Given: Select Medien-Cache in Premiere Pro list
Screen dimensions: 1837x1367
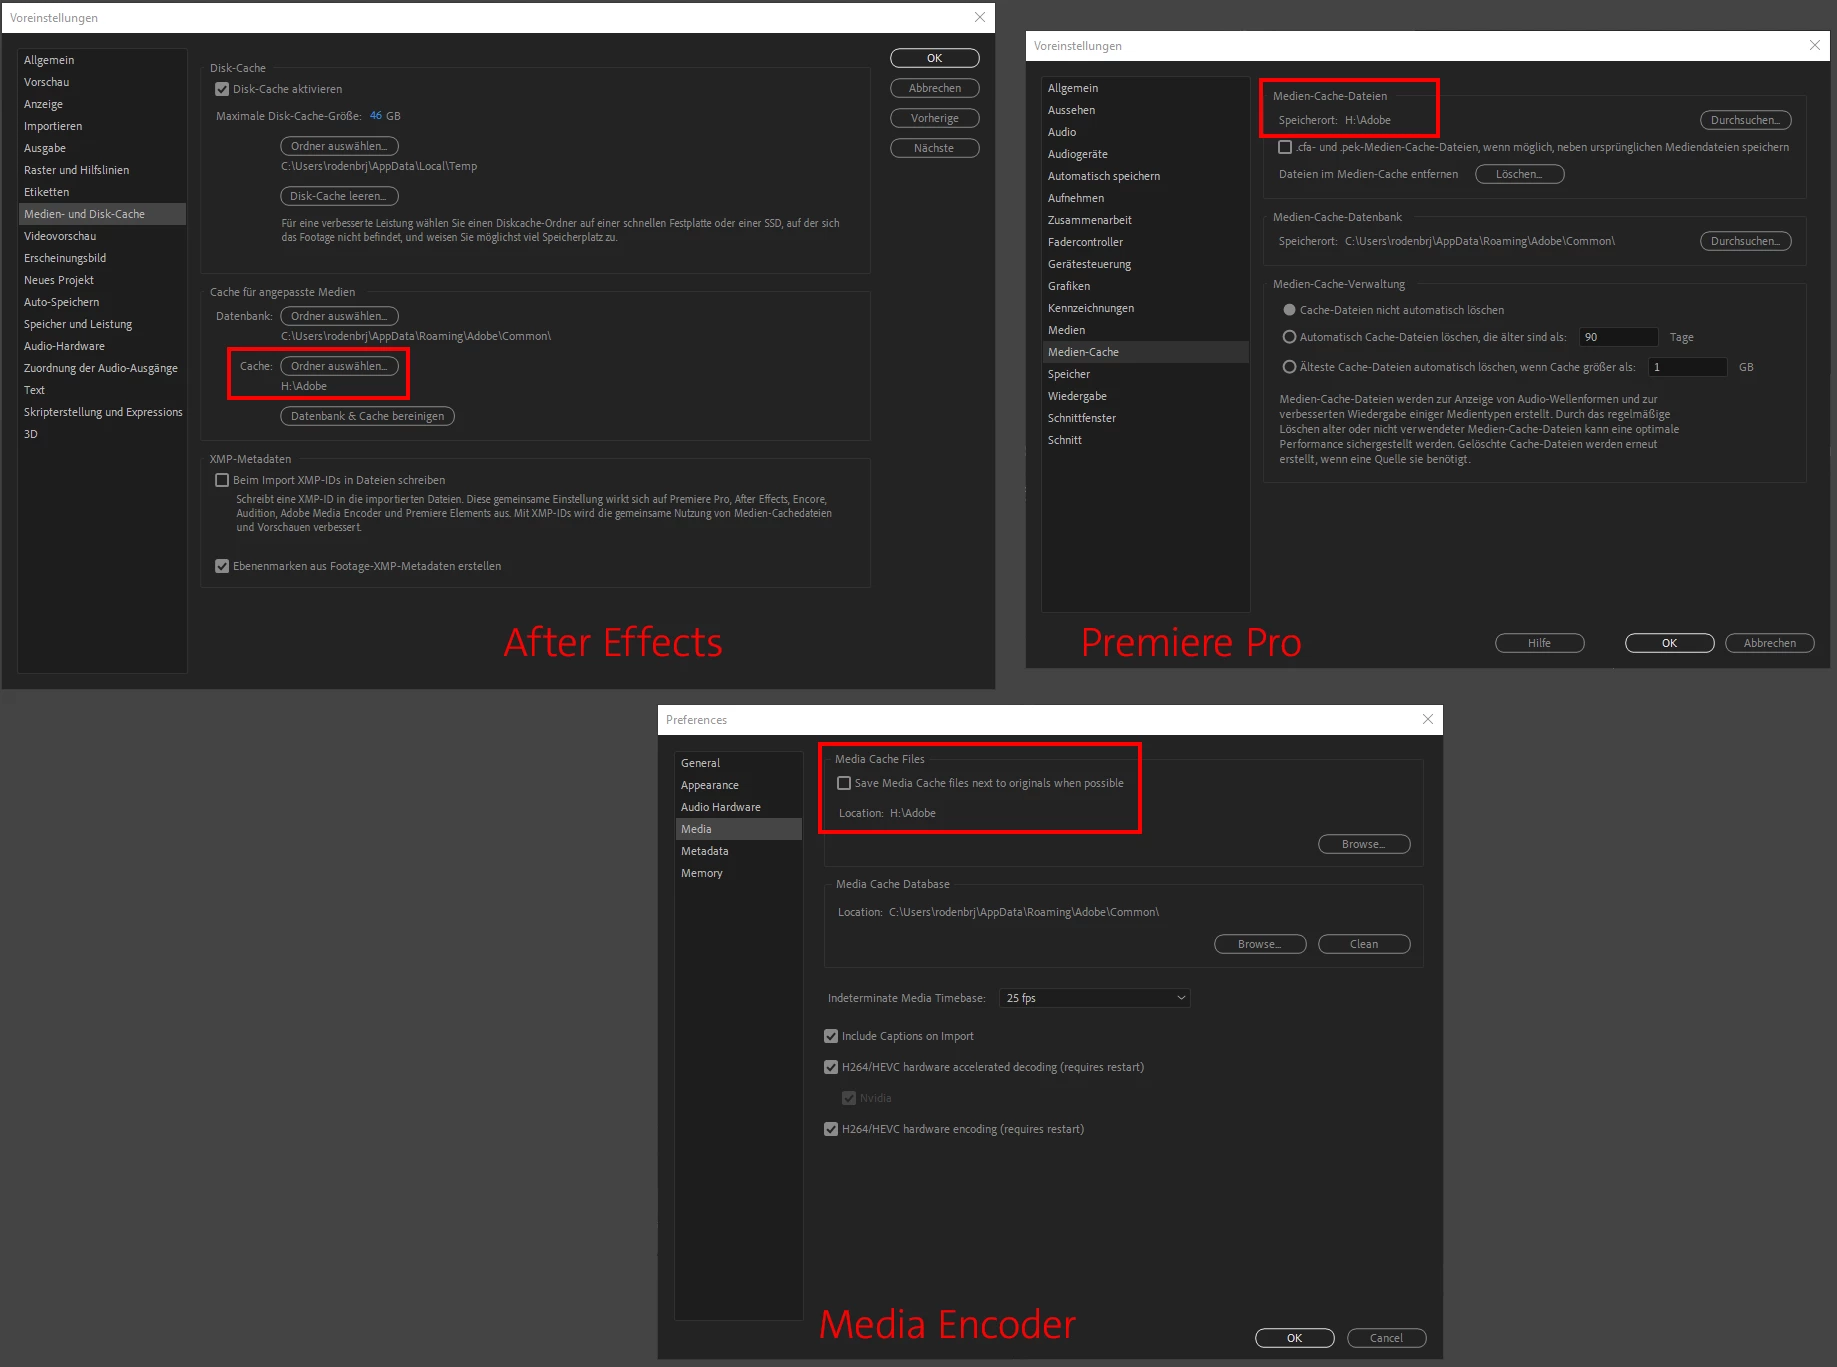Looking at the screenshot, I should (x=1145, y=352).
